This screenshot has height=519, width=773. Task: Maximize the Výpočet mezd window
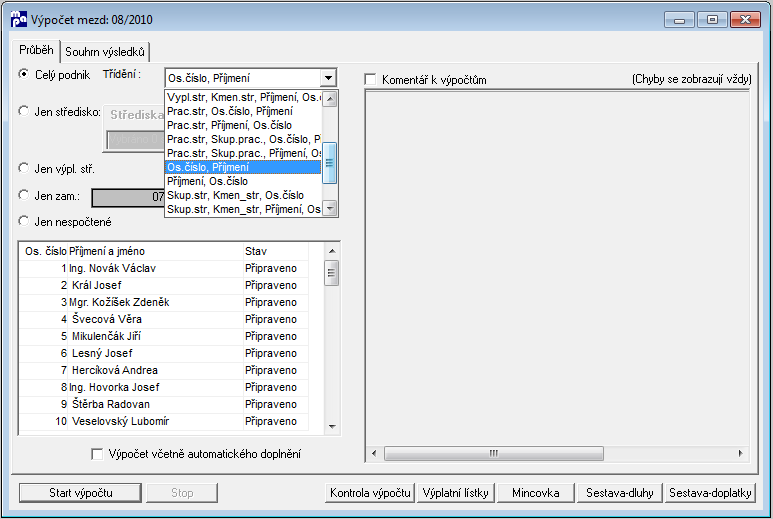click(712, 20)
